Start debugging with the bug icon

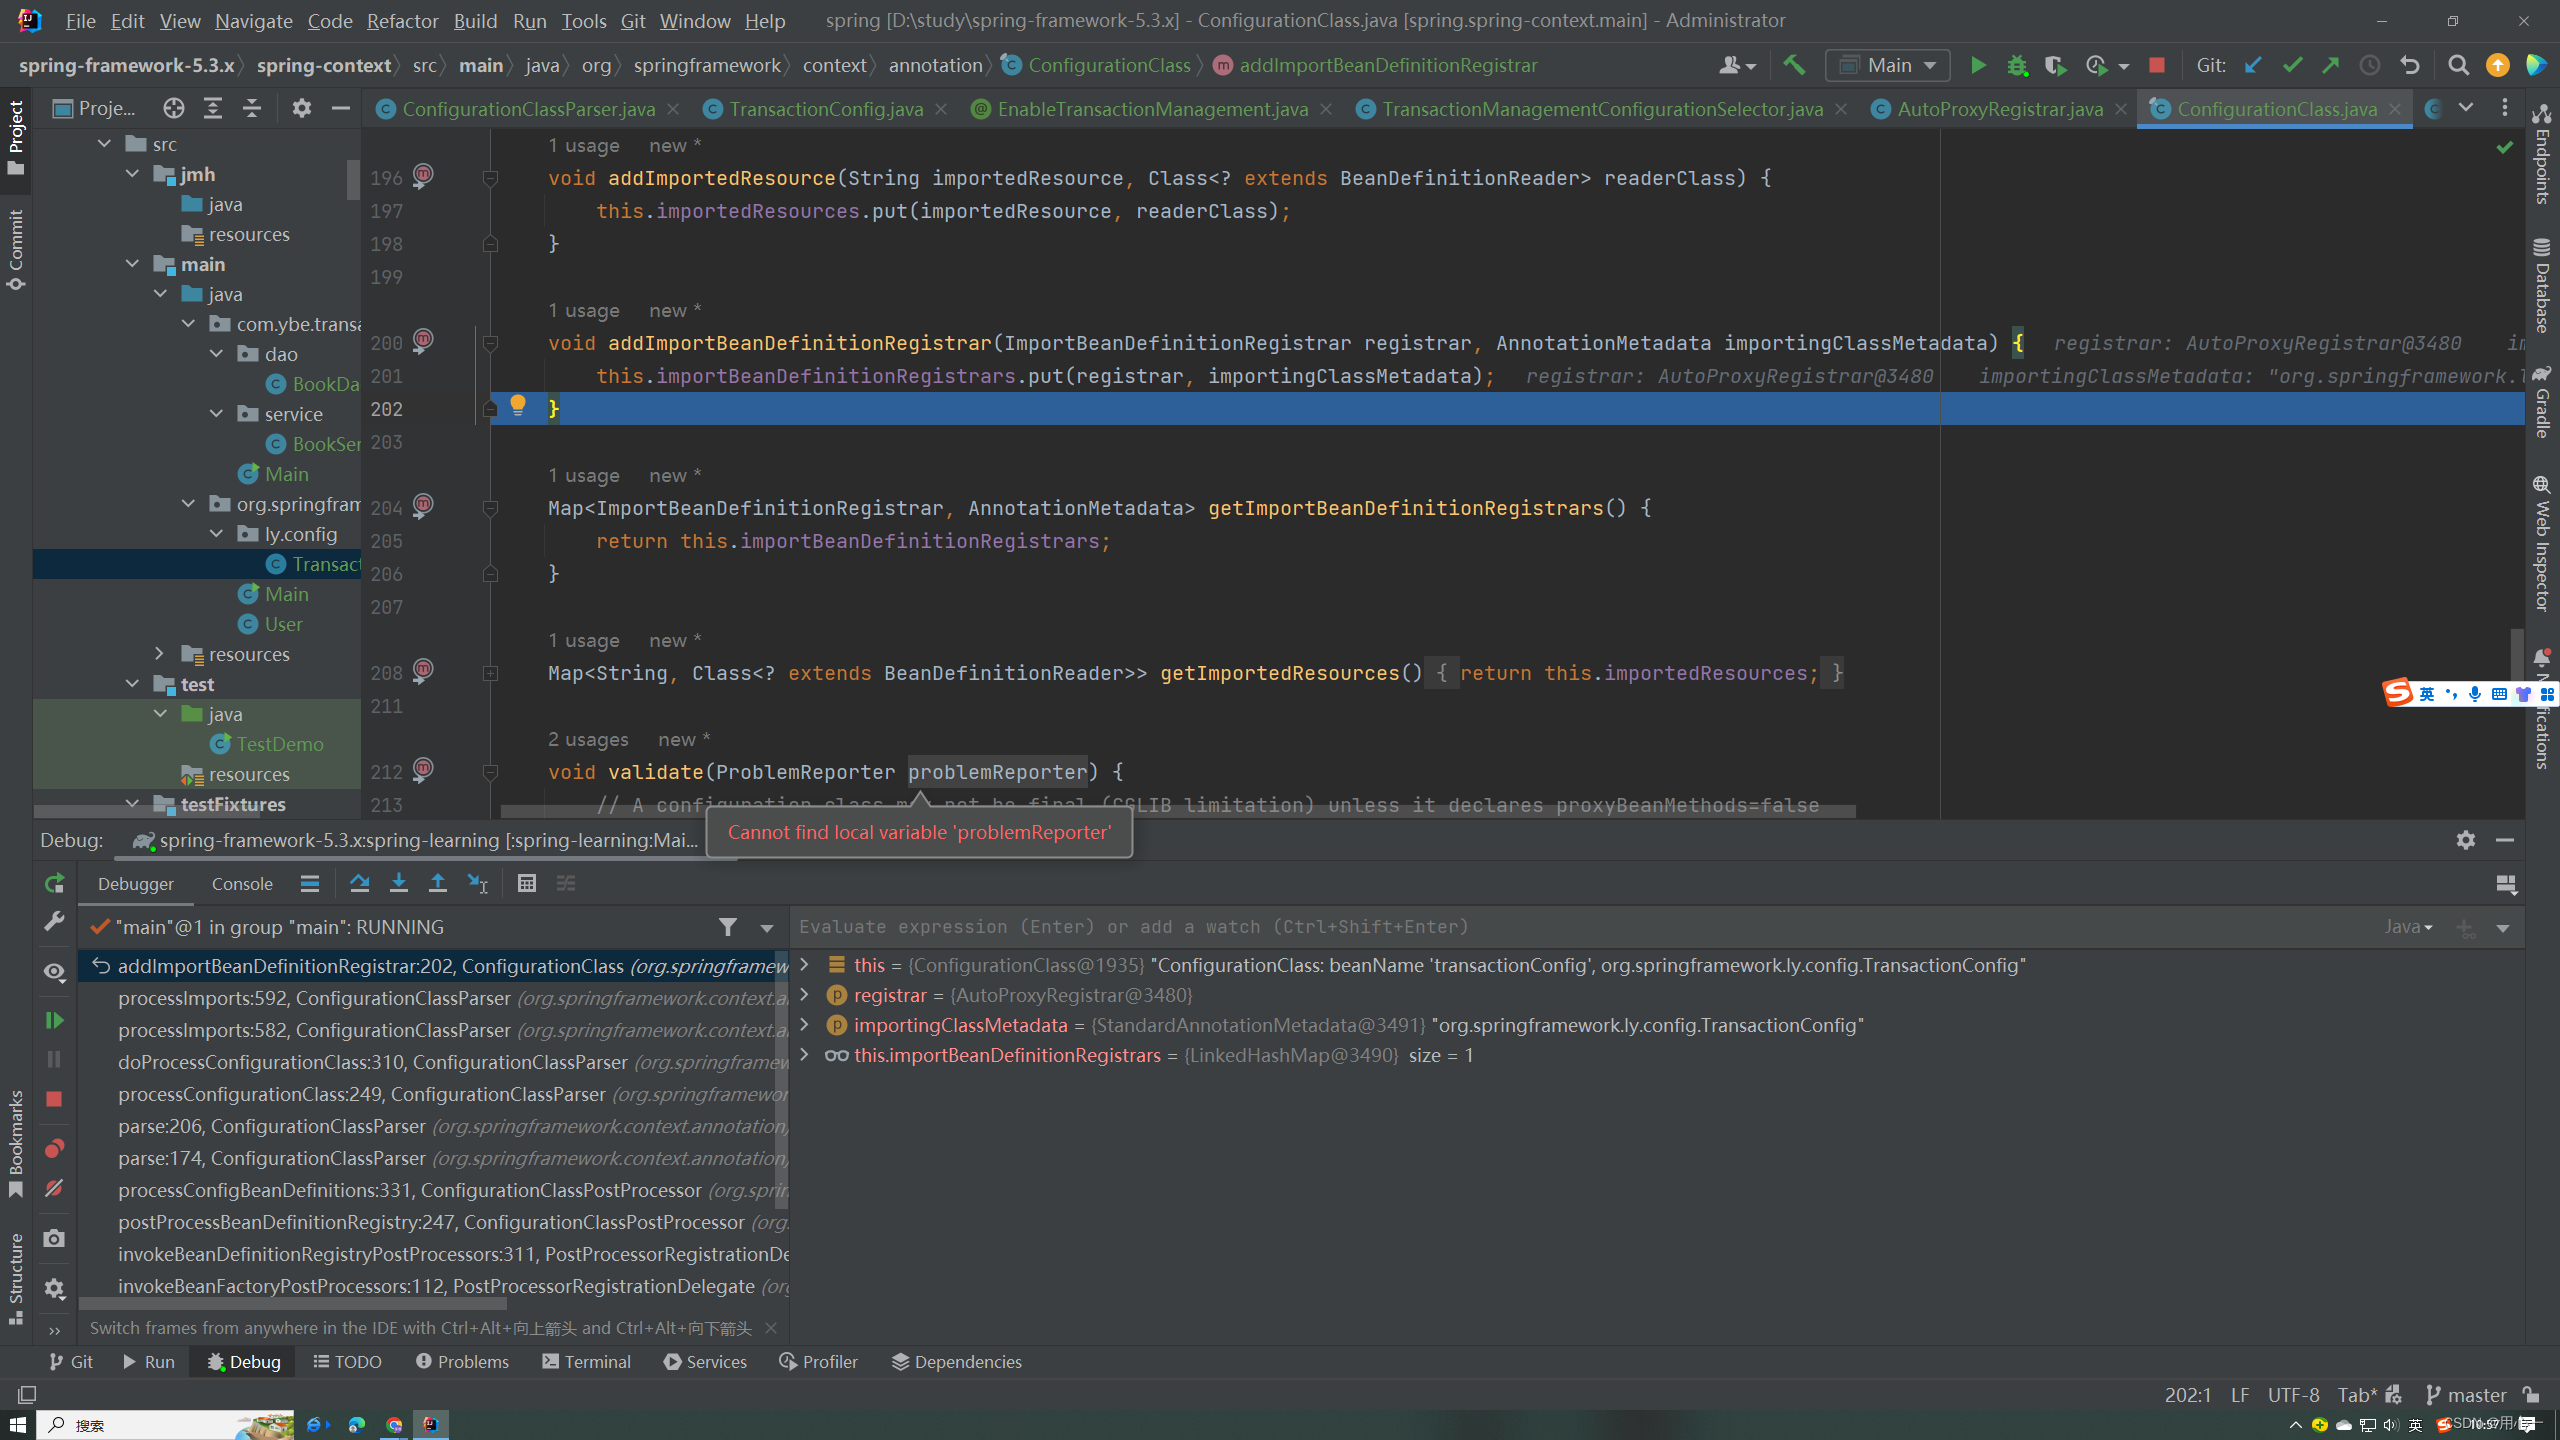click(2017, 65)
